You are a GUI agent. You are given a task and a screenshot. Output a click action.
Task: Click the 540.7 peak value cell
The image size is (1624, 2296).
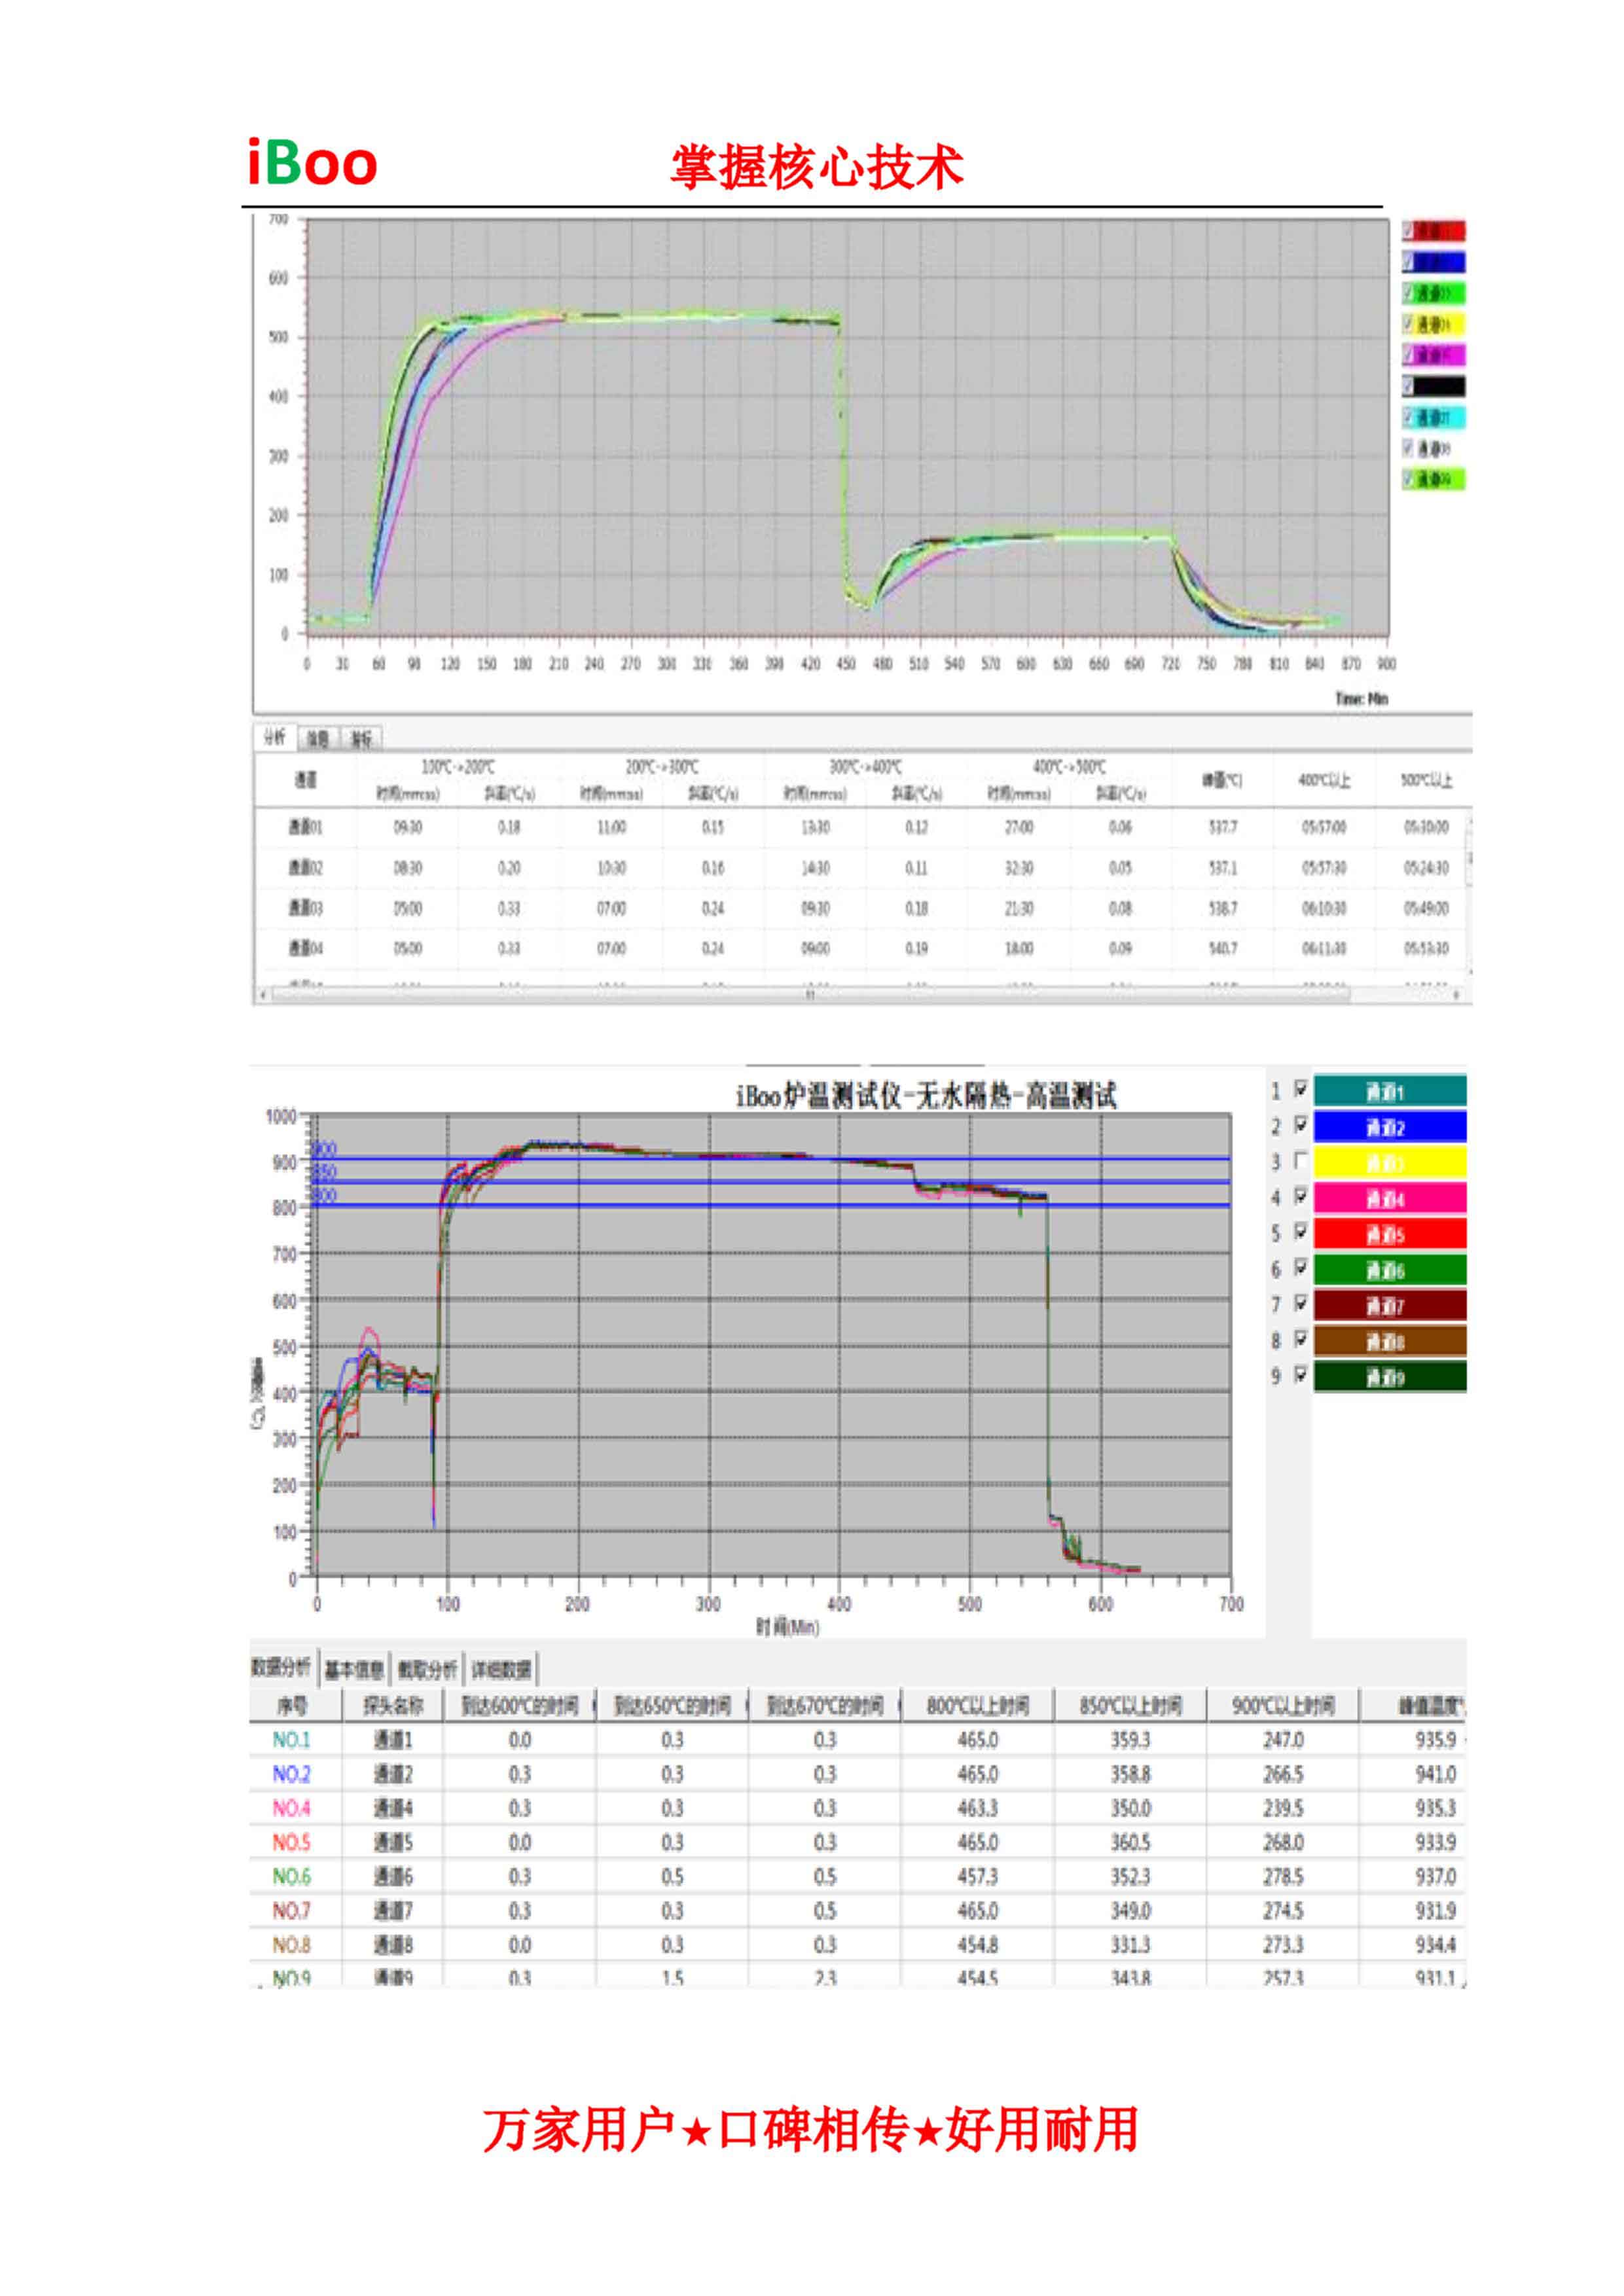click(x=1222, y=948)
